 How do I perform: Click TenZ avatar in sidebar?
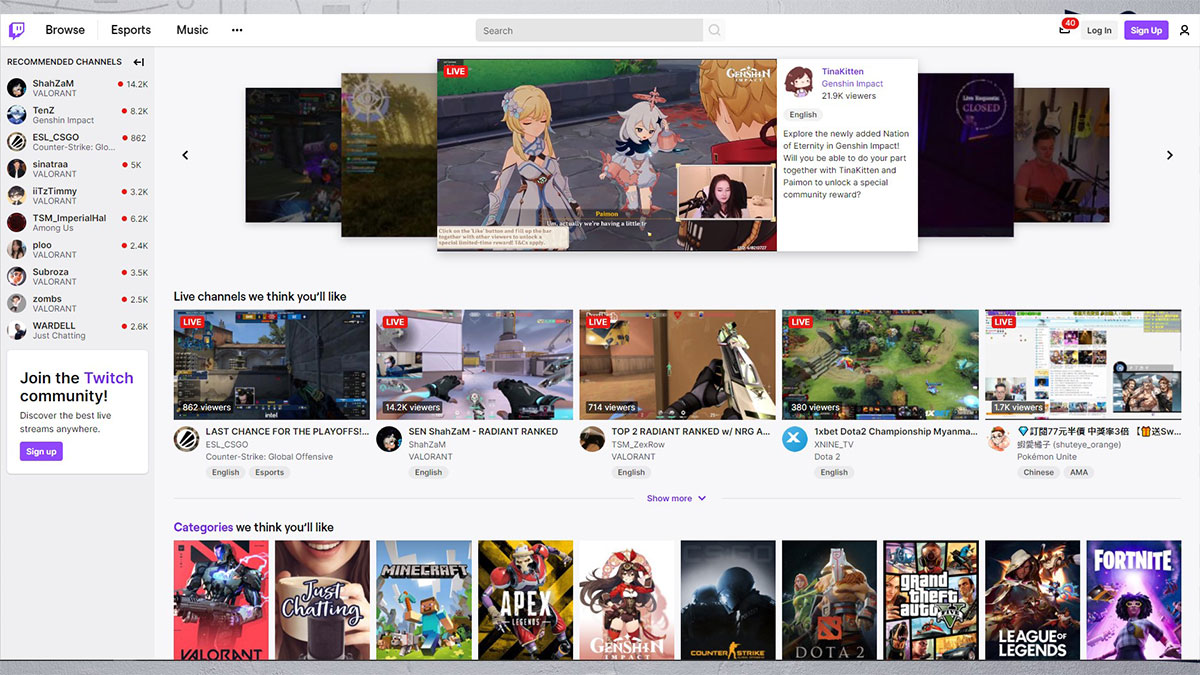(17, 115)
